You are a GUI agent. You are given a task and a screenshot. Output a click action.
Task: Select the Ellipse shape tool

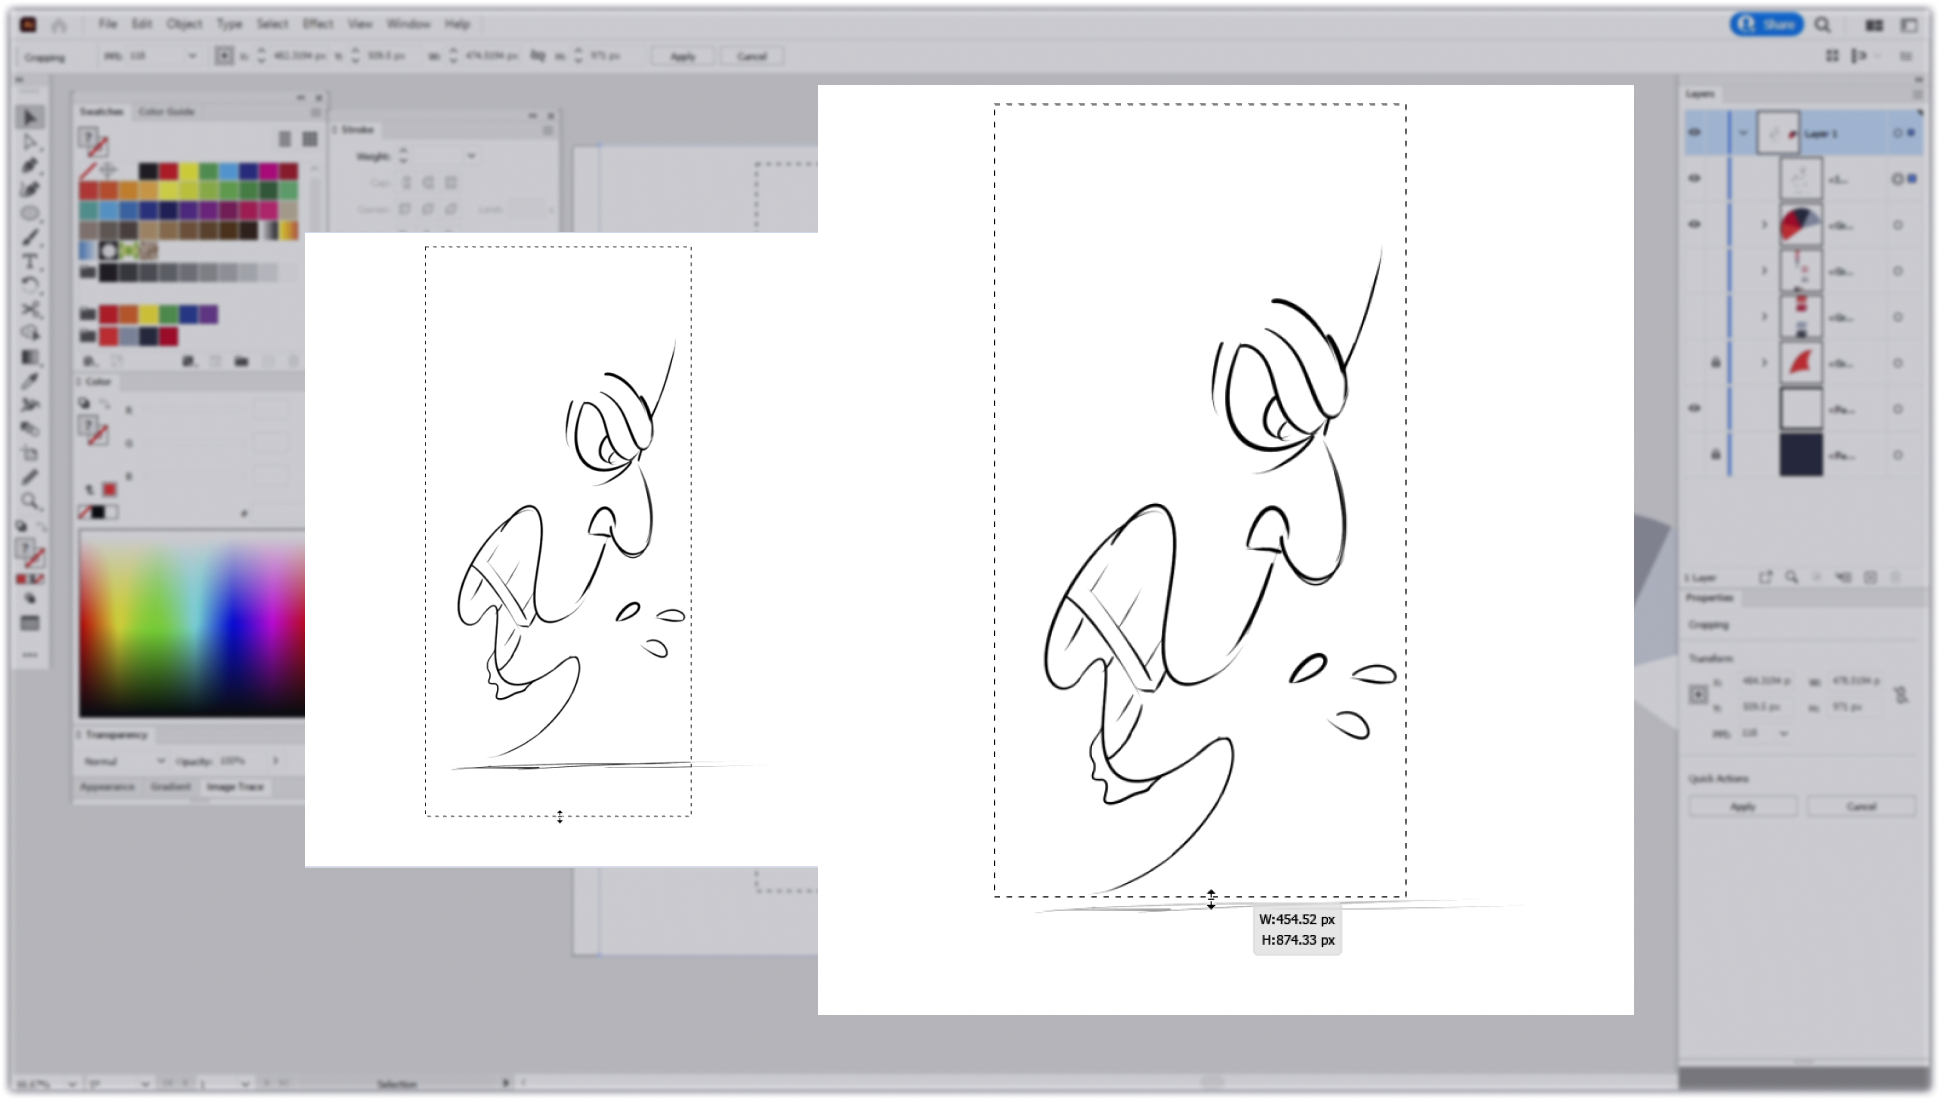(x=30, y=214)
